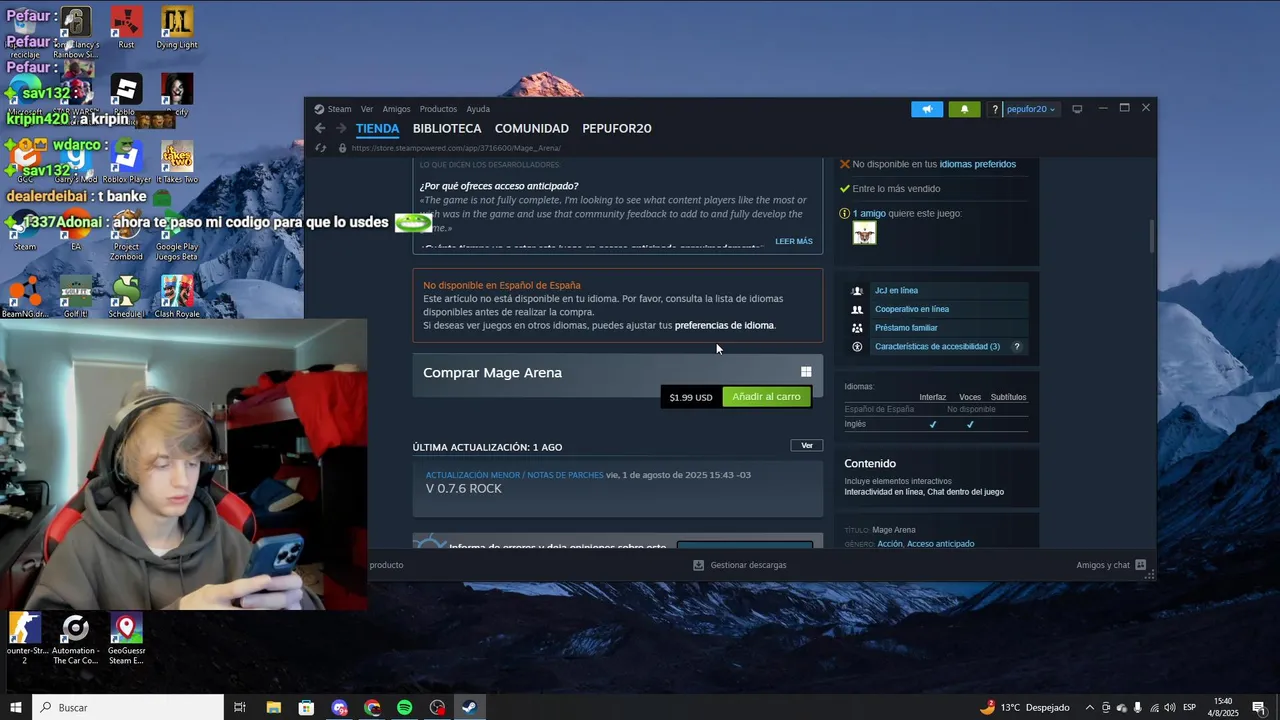Click the Steam page vertical scrollbar
Screen dimensions: 1280x720
(1151, 236)
